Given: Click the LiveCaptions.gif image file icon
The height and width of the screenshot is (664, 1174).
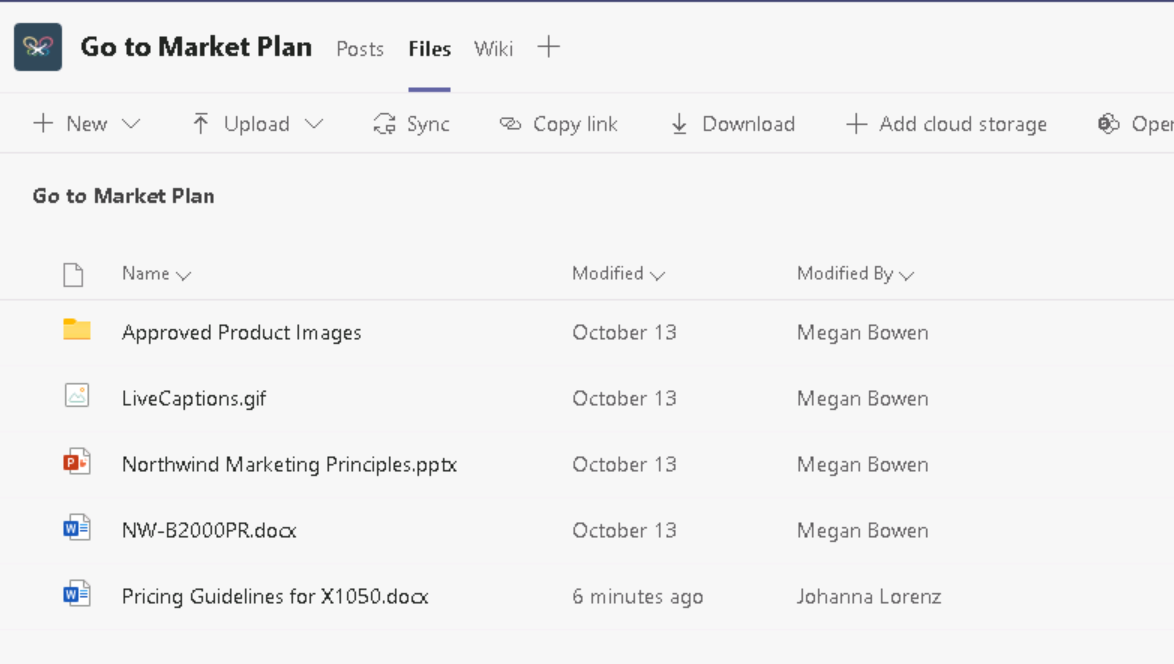Looking at the screenshot, I should tap(77, 396).
